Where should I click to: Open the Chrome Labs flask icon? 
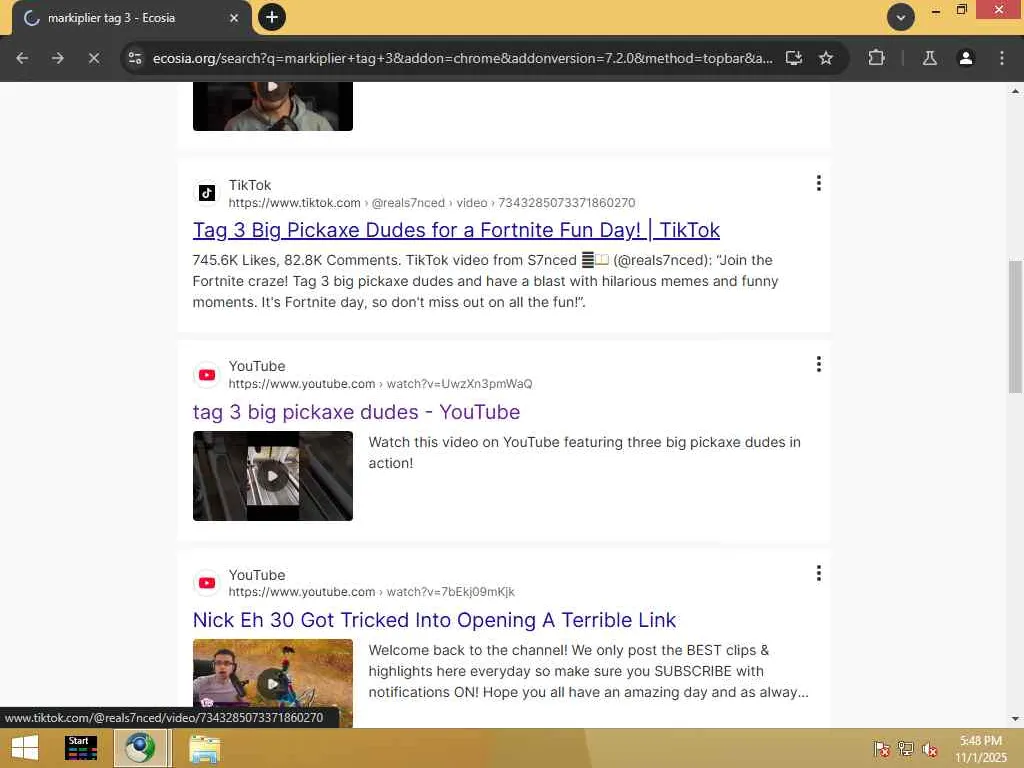pyautogui.click(x=929, y=58)
